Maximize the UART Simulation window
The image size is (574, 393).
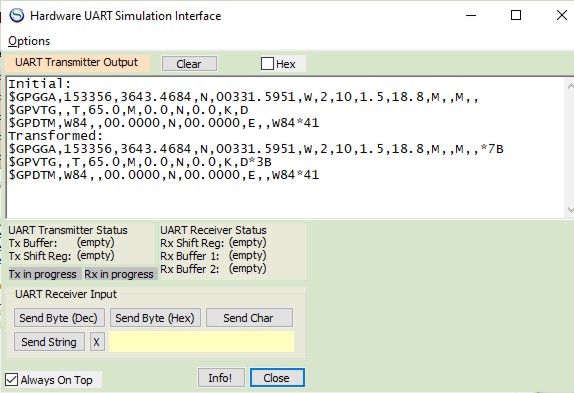coord(516,15)
